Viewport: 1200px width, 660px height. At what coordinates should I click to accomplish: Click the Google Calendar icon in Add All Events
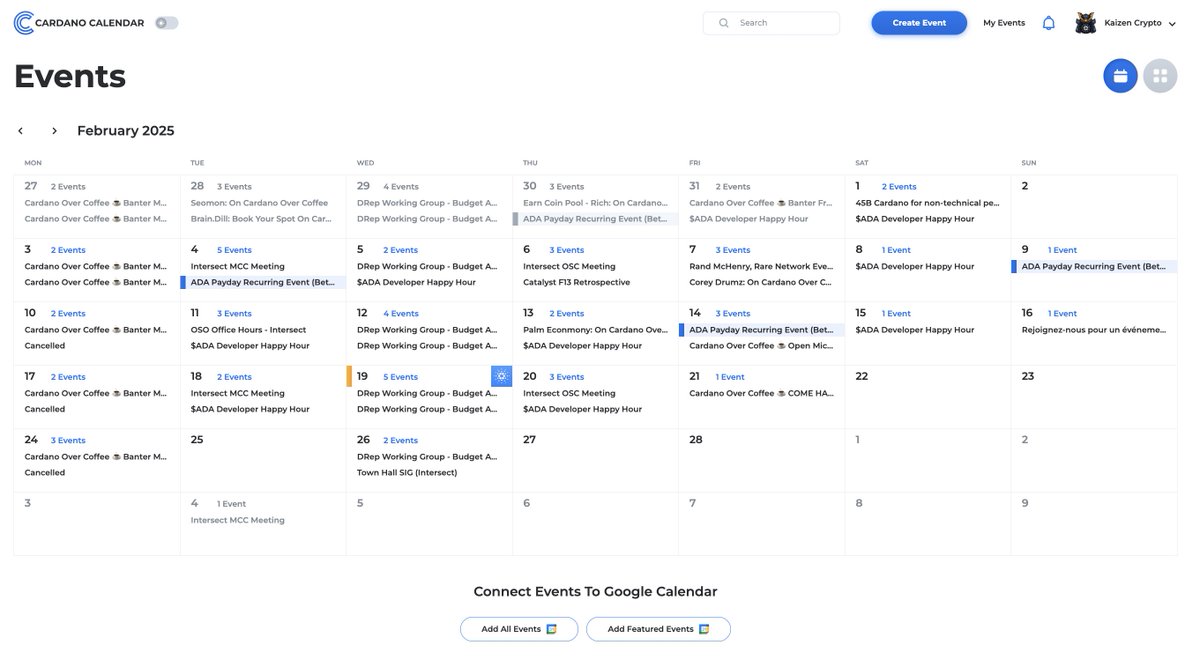[551, 629]
